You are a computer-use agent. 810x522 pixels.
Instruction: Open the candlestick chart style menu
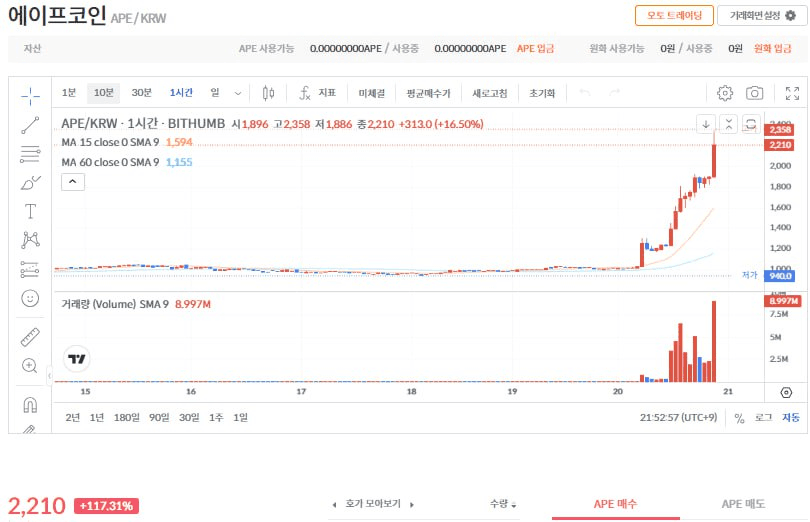tap(268, 93)
